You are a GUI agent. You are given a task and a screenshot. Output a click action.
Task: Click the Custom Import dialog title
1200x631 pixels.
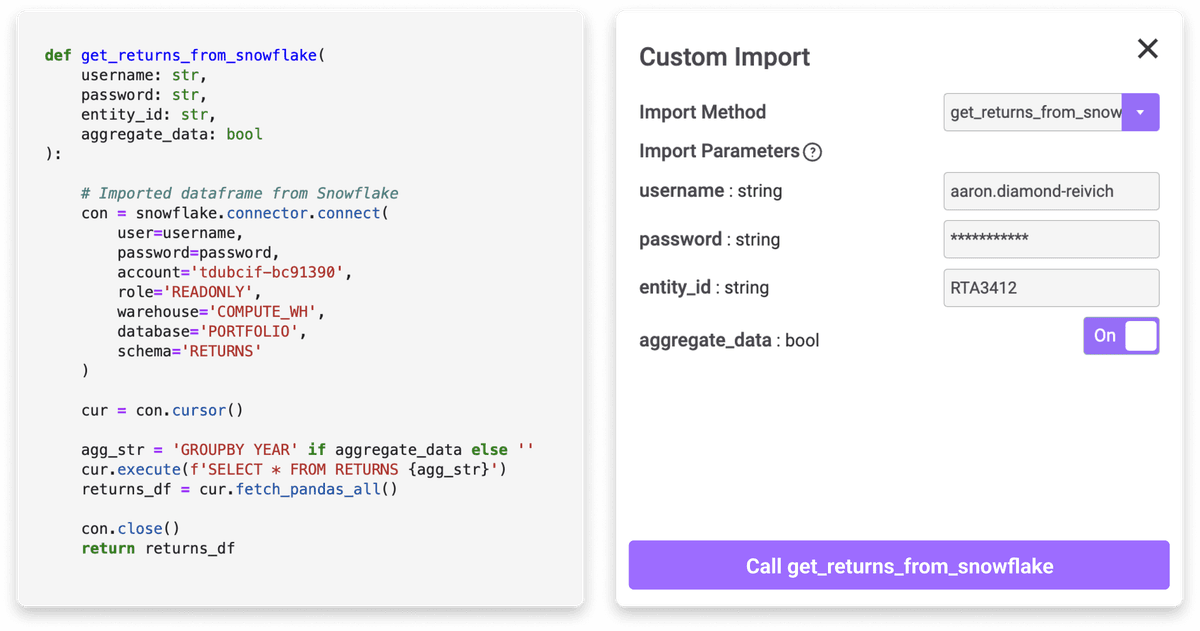(724, 58)
